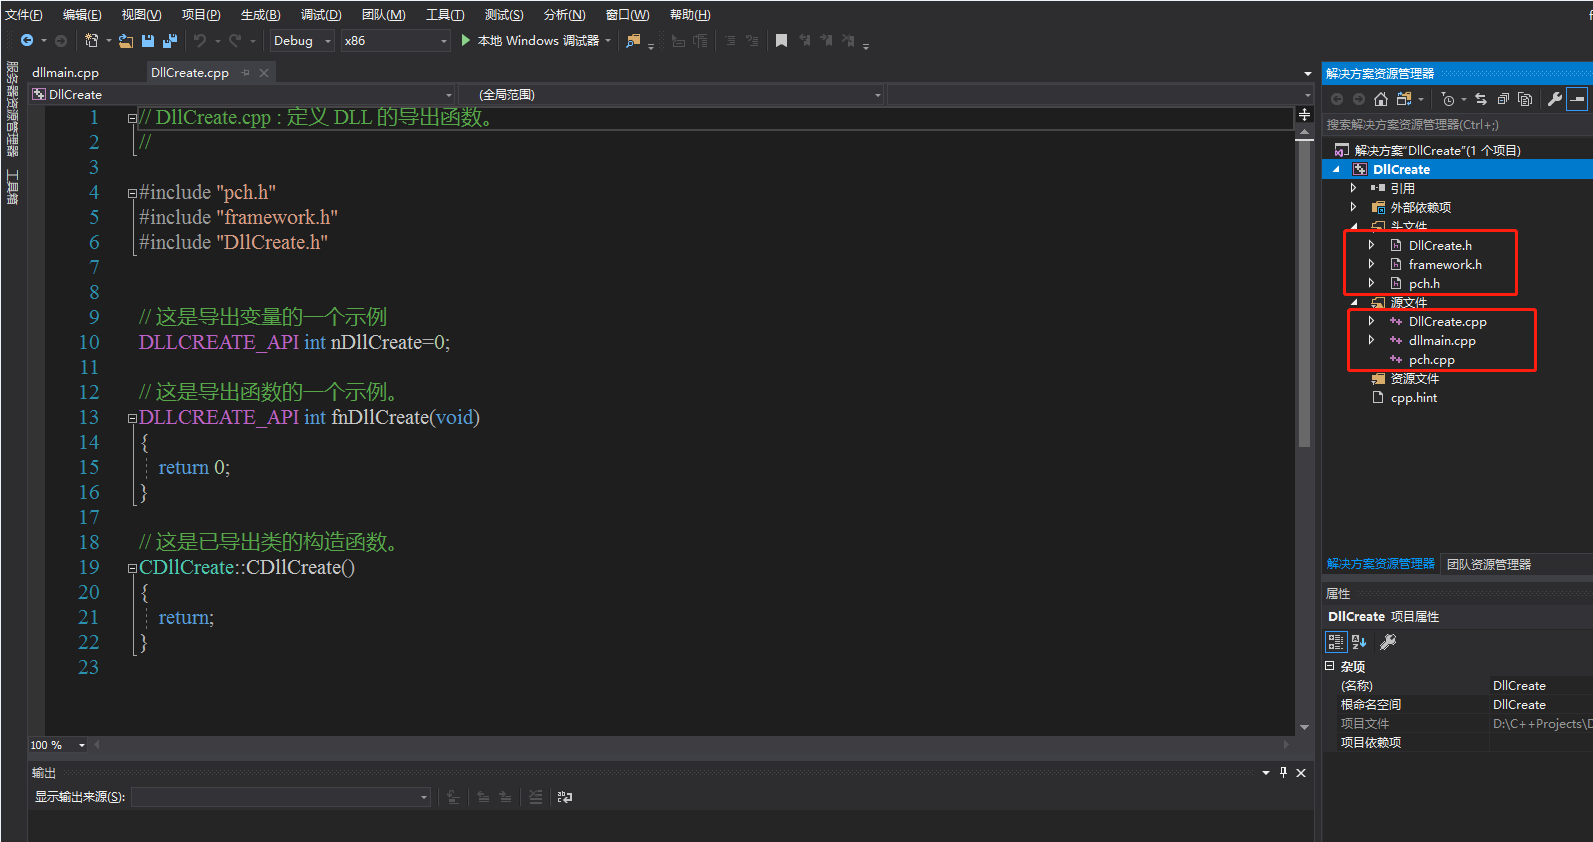Close the DllCreate.cpp tab
This screenshot has width=1593, height=842.
[x=264, y=72]
